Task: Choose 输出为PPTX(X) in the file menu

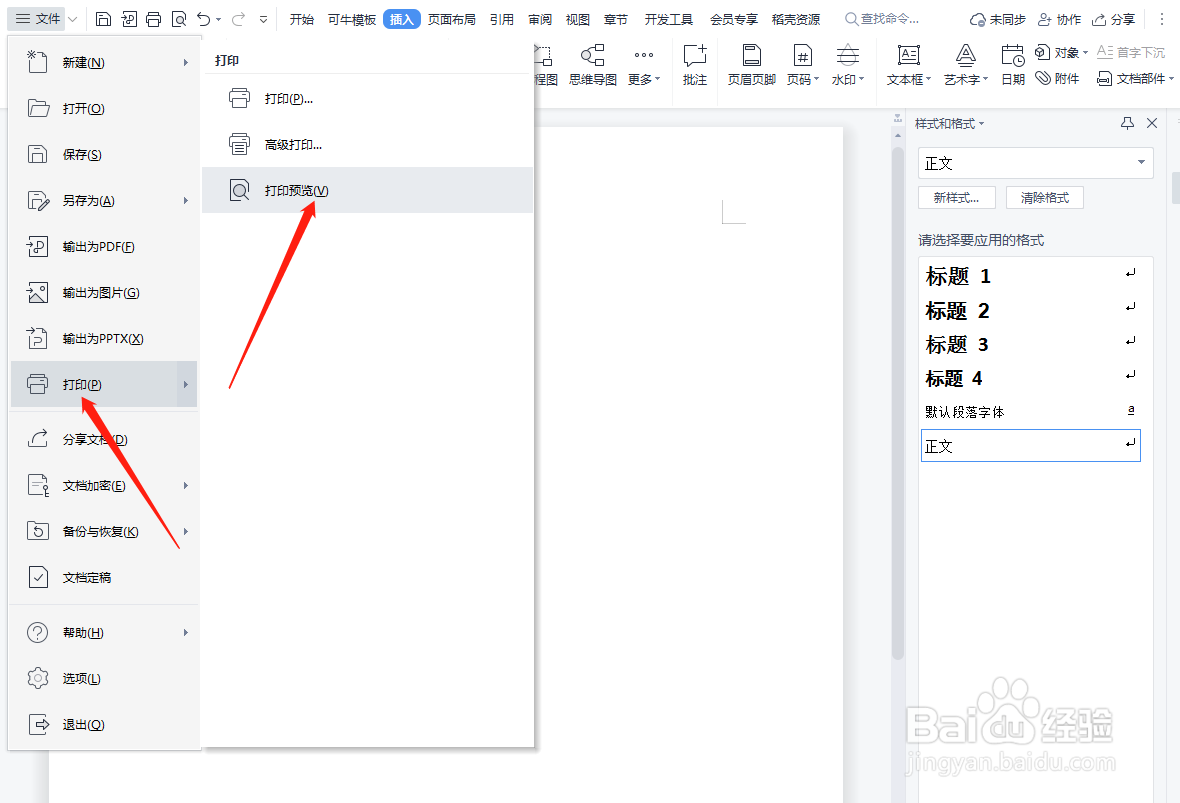Action: tap(104, 338)
